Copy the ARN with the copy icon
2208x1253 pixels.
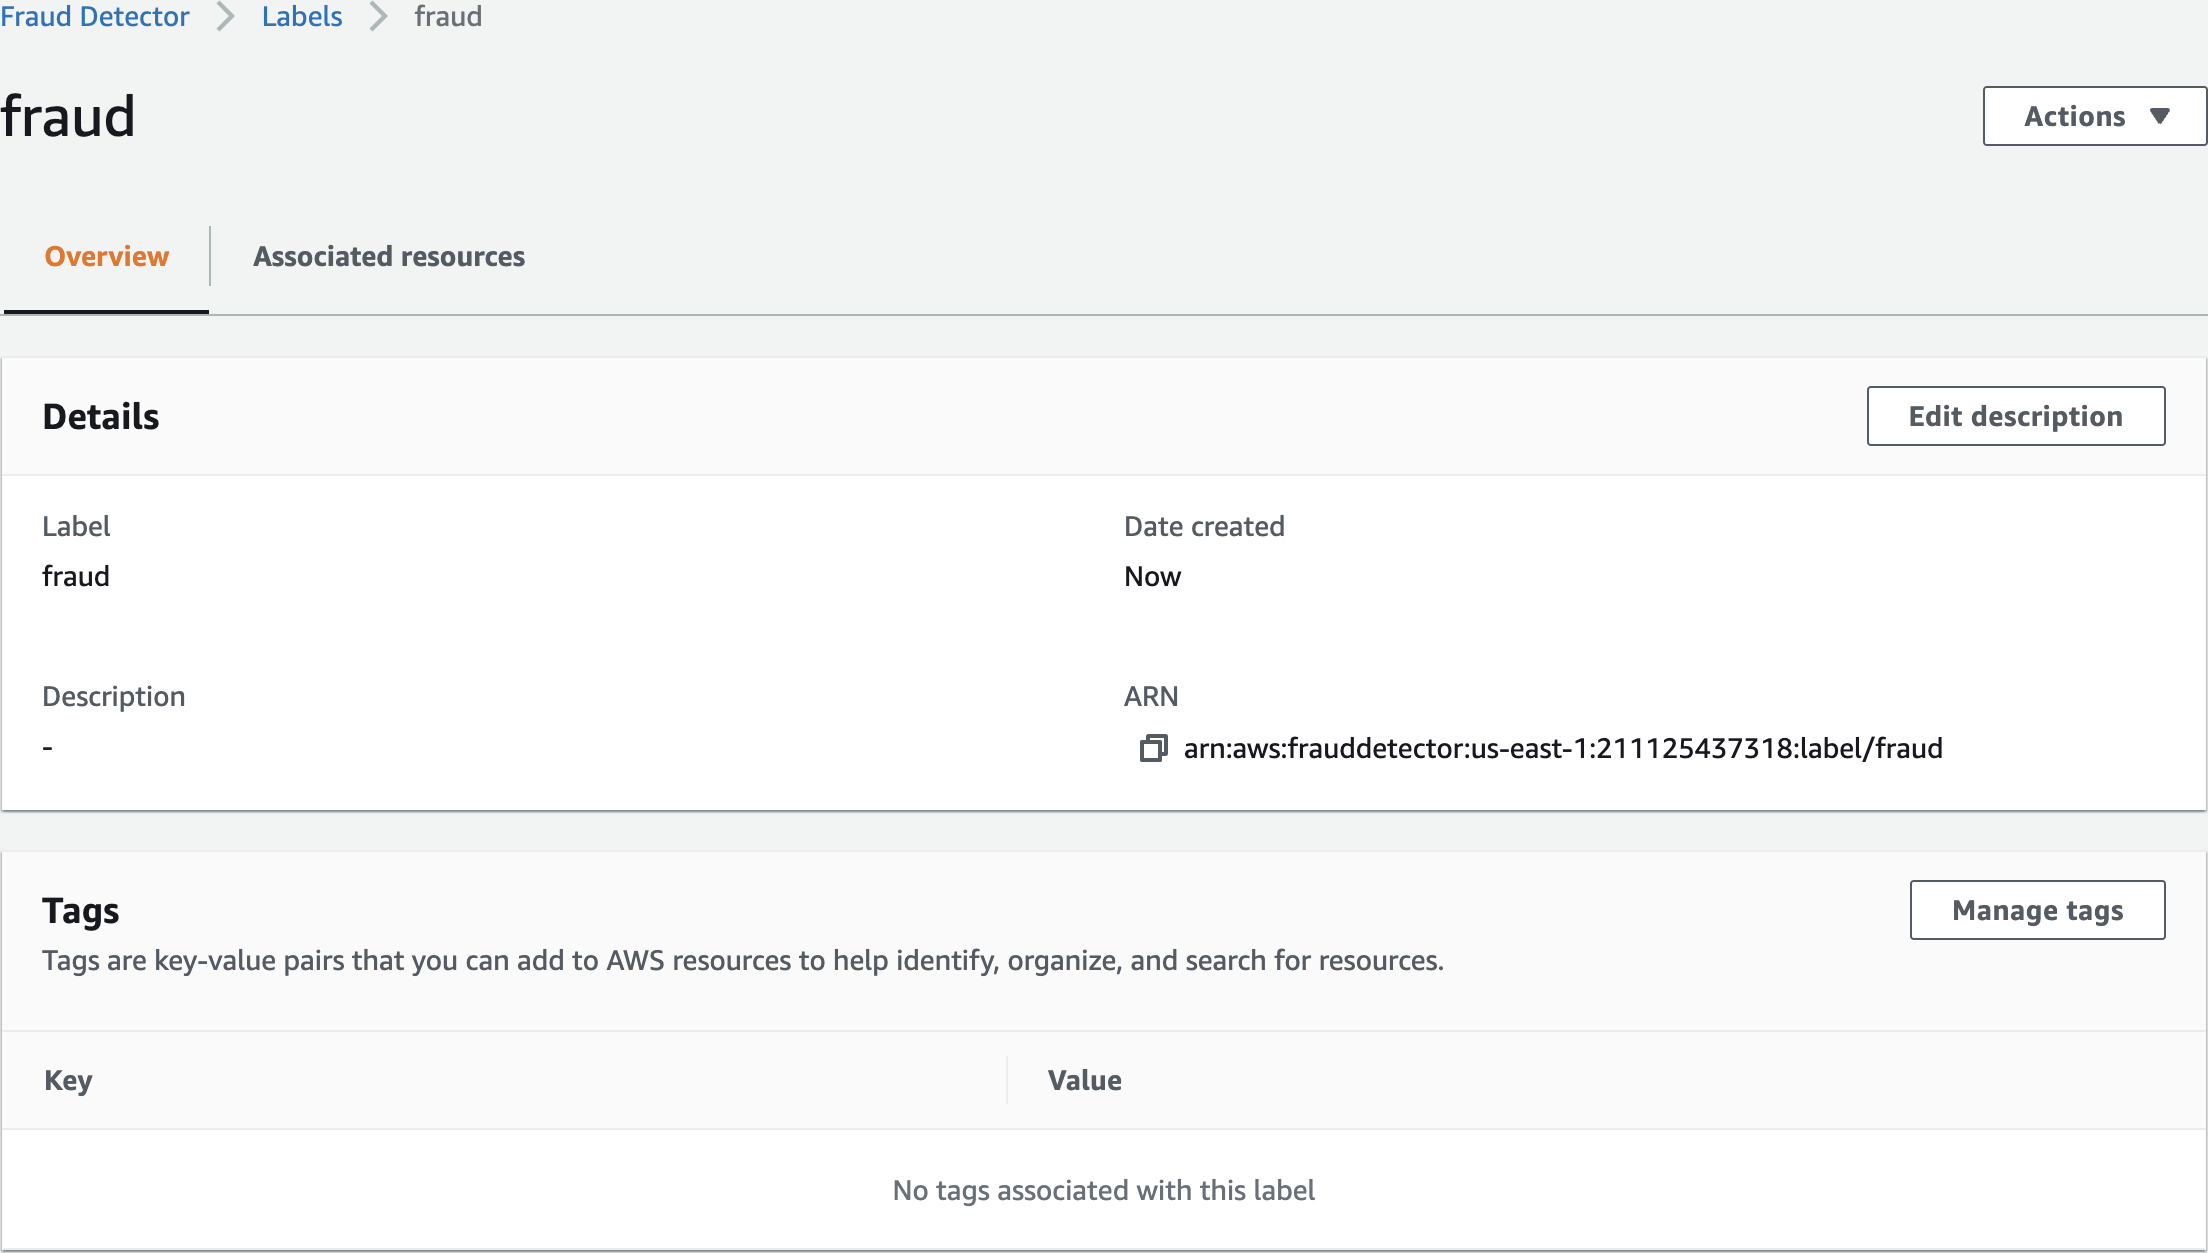coord(1153,748)
